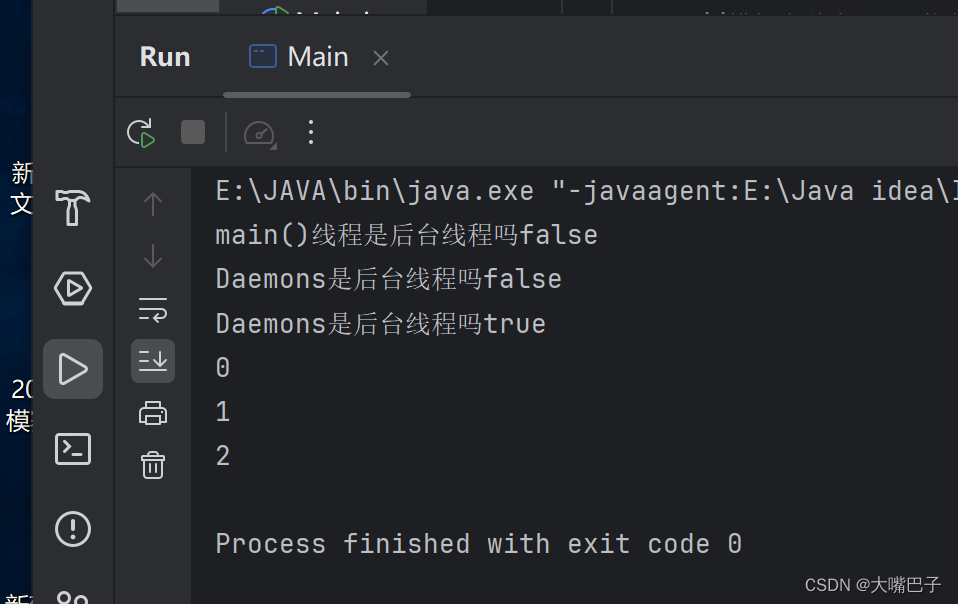Click the Process finished exit code text

[x=478, y=544]
